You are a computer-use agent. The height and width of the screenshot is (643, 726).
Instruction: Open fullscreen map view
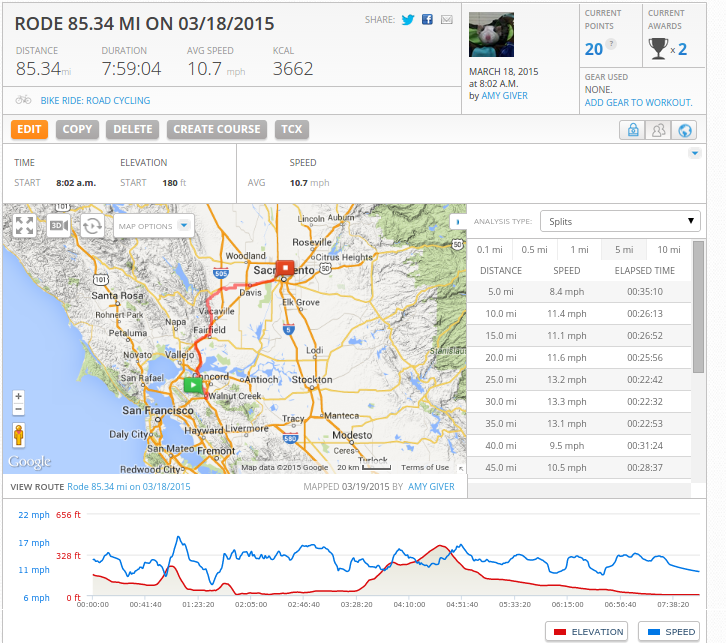pos(25,225)
